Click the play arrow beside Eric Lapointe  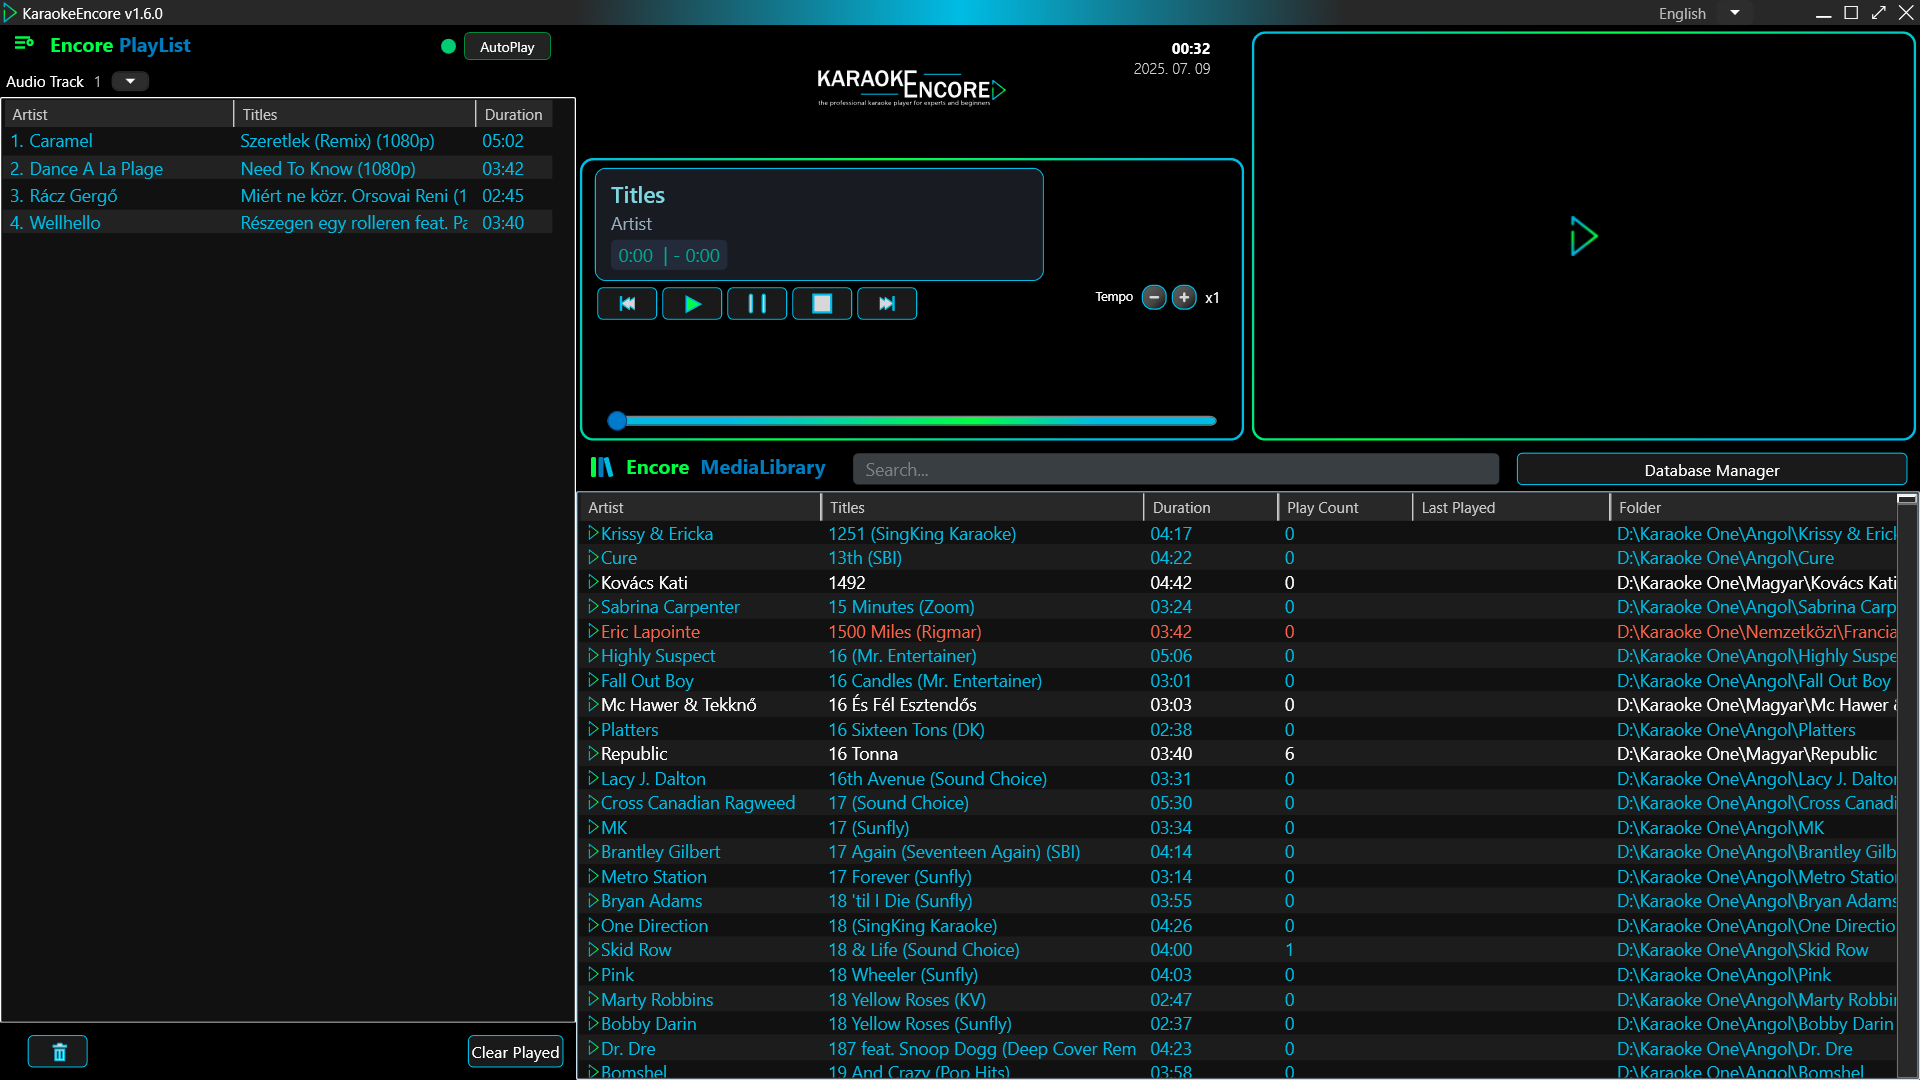tap(593, 632)
